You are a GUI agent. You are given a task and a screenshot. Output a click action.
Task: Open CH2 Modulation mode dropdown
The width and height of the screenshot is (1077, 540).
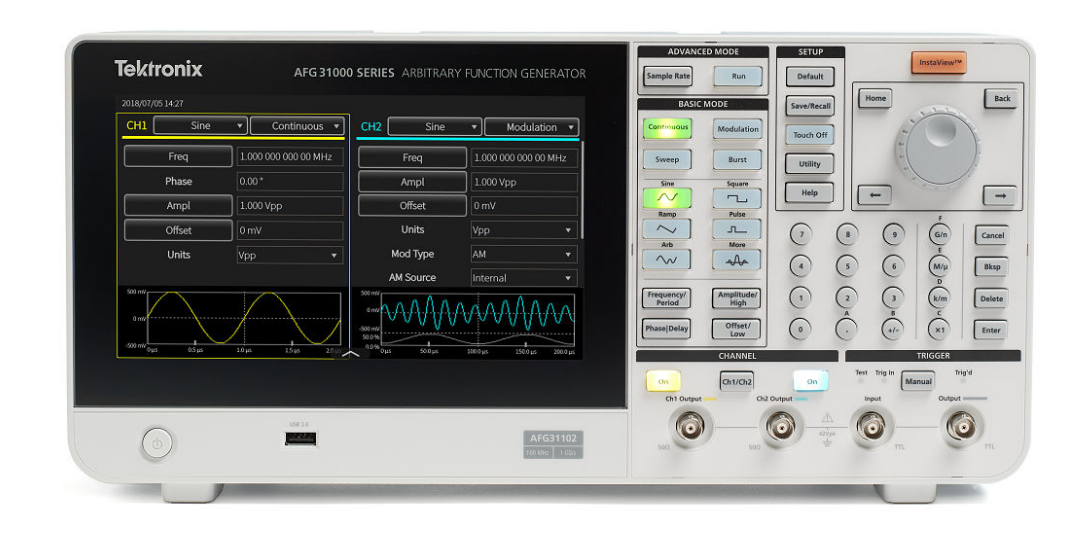click(x=531, y=127)
